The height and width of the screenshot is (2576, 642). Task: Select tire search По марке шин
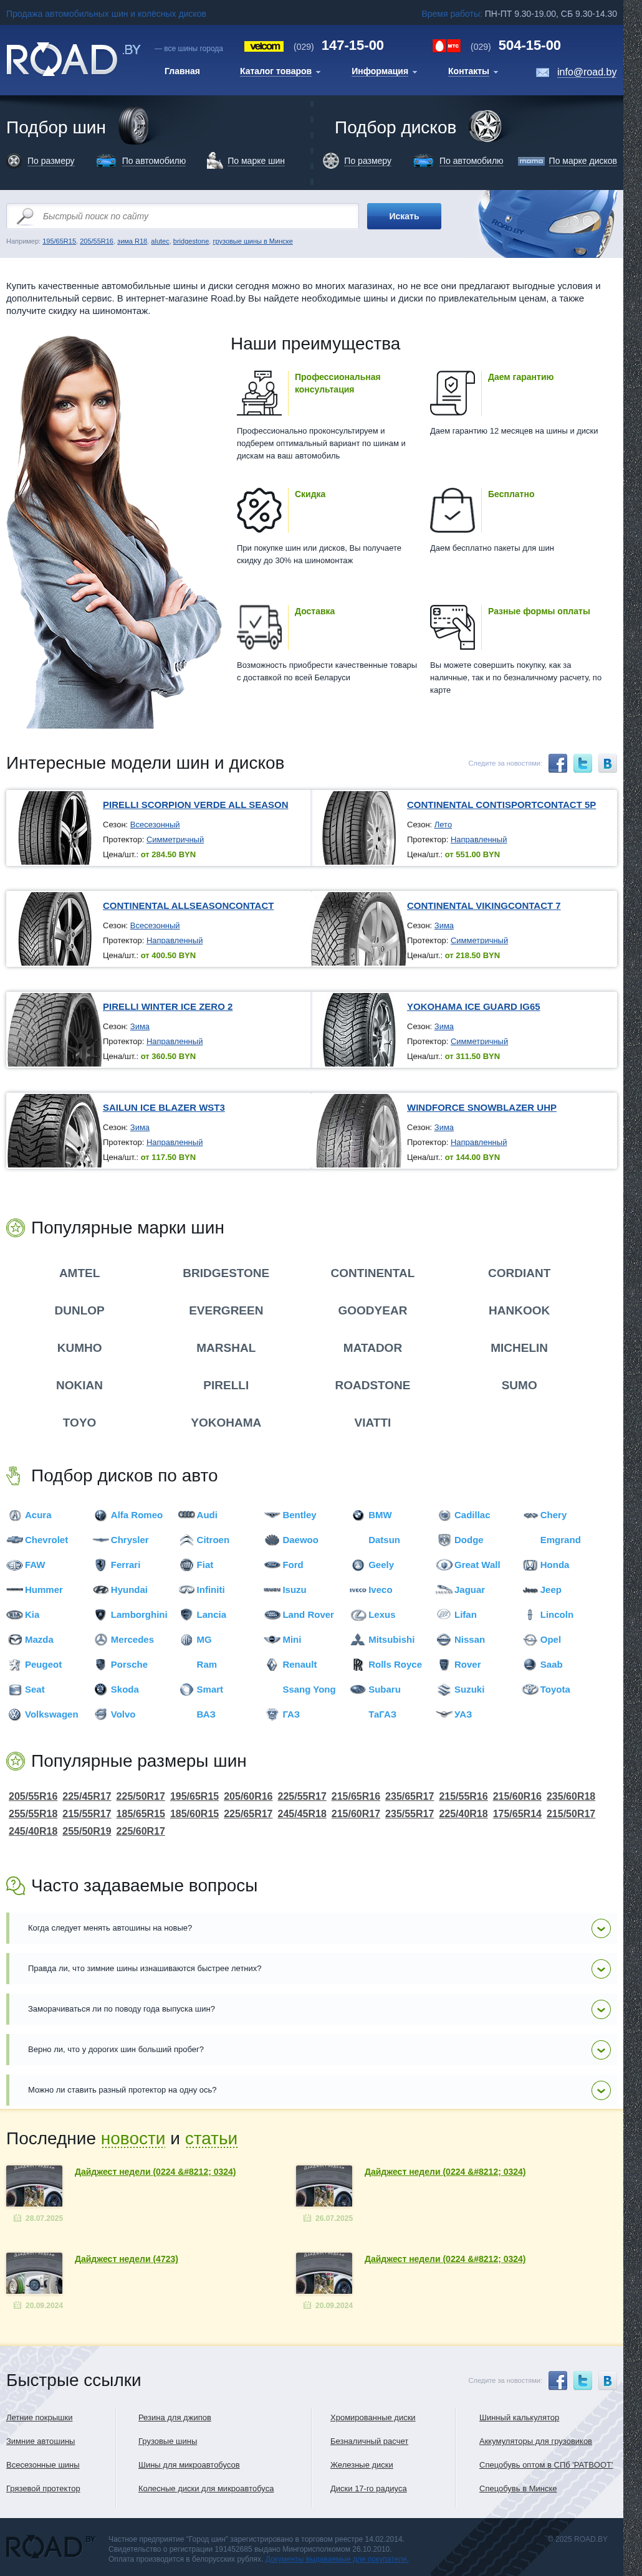[x=256, y=161]
